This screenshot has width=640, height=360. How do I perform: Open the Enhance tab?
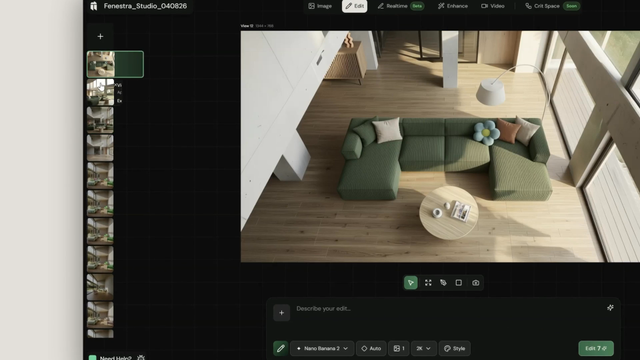pyautogui.click(x=453, y=6)
